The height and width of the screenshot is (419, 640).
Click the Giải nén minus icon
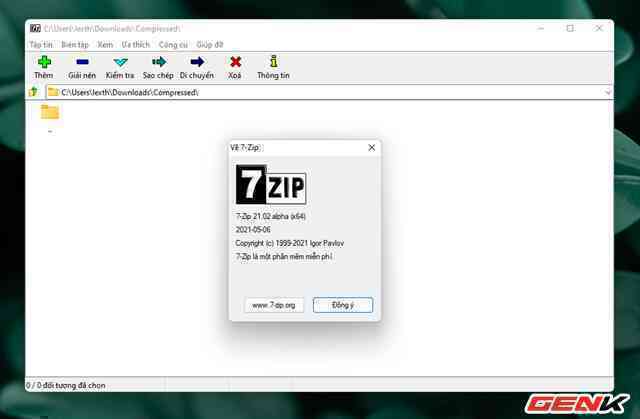pos(82,62)
